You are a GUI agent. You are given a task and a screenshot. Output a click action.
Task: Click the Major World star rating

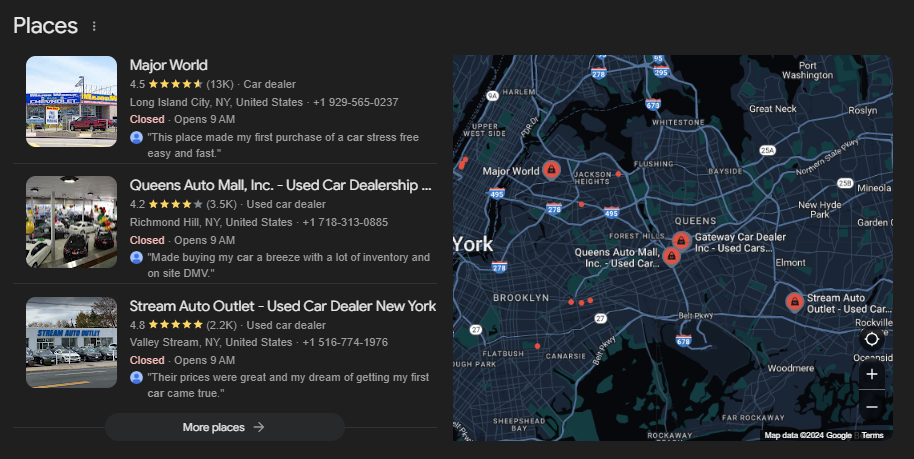point(176,84)
